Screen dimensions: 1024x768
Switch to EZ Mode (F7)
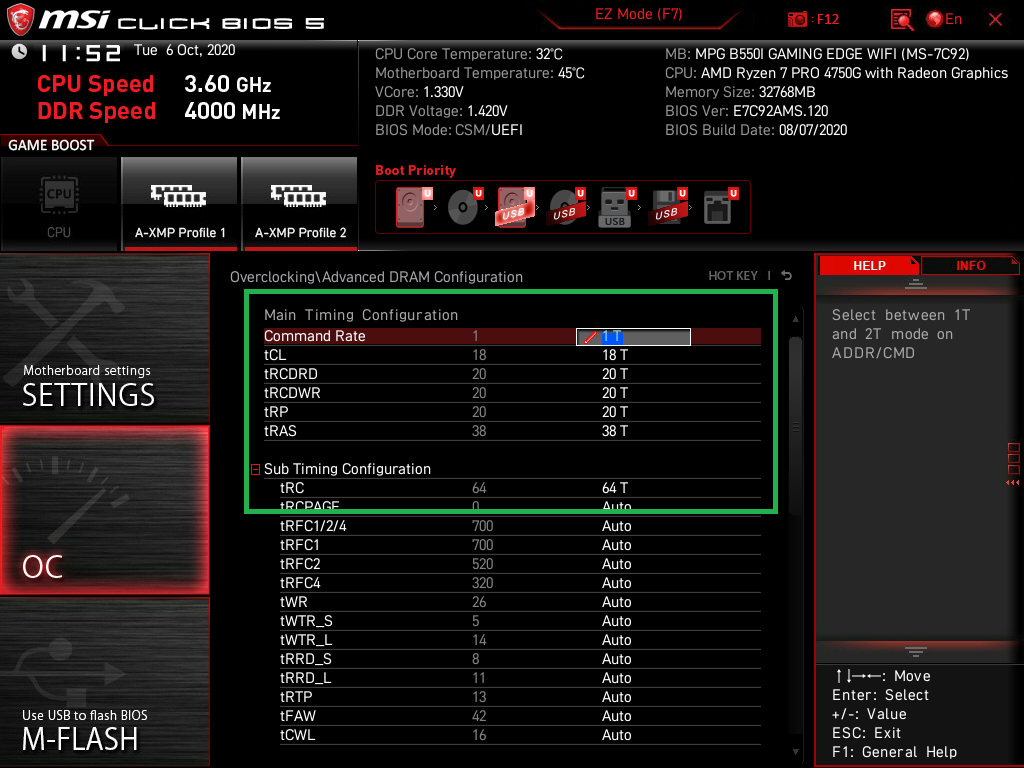point(639,14)
